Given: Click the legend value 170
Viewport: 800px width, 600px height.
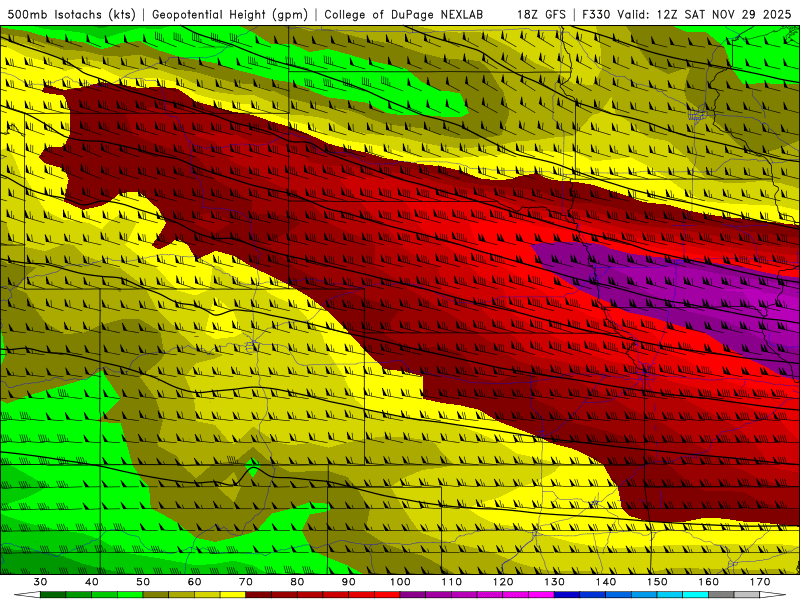Looking at the screenshot, I should (760, 582).
